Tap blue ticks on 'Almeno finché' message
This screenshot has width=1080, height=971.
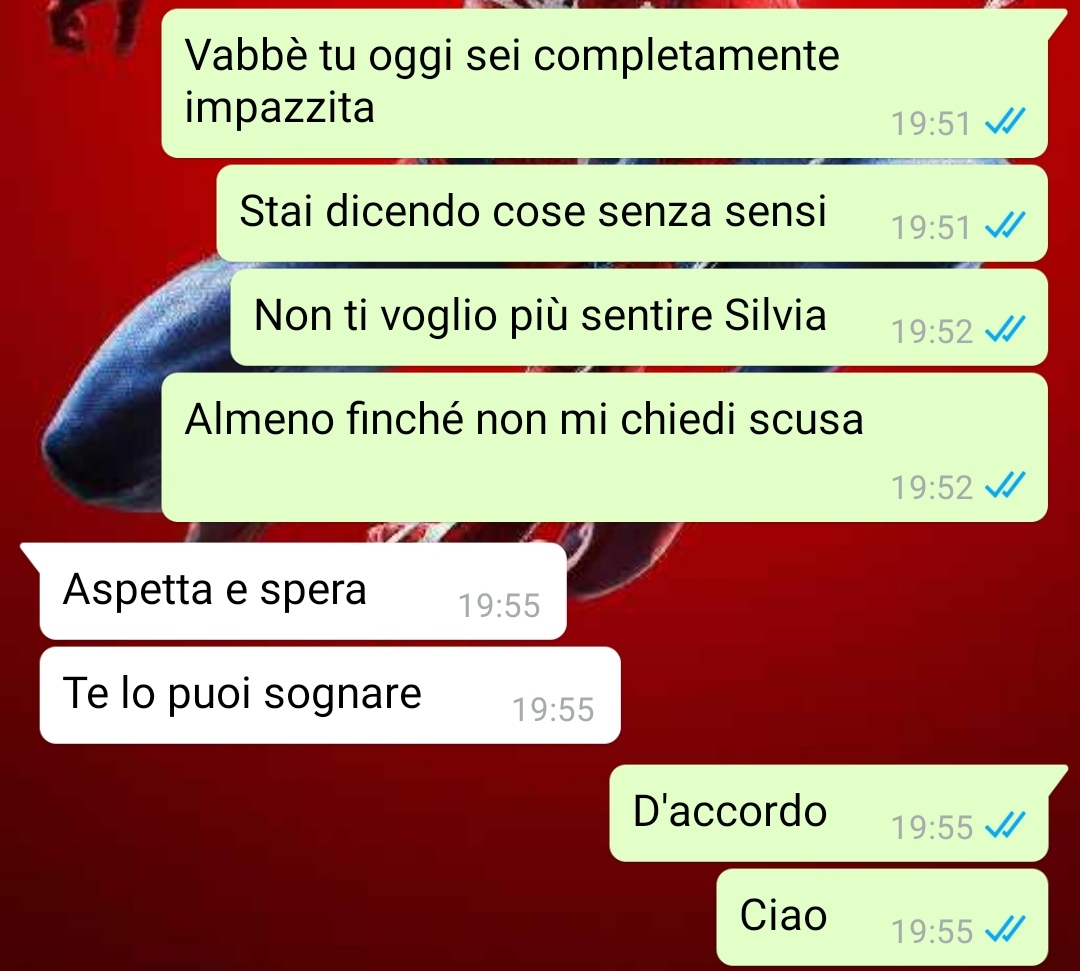pos(1005,484)
